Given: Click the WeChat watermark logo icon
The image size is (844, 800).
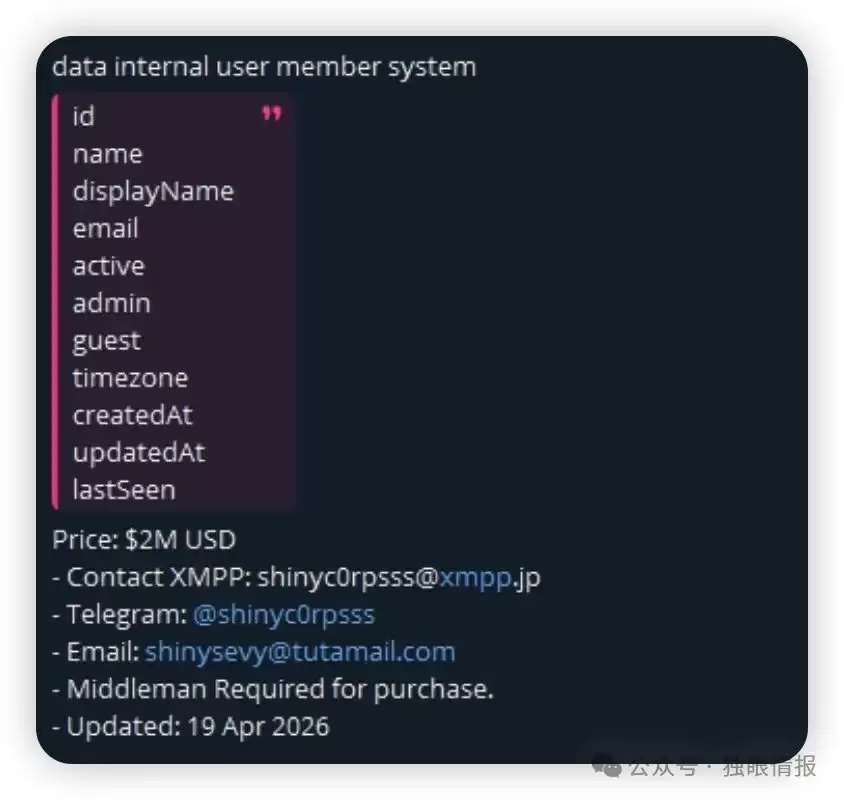Looking at the screenshot, I should pos(608,767).
